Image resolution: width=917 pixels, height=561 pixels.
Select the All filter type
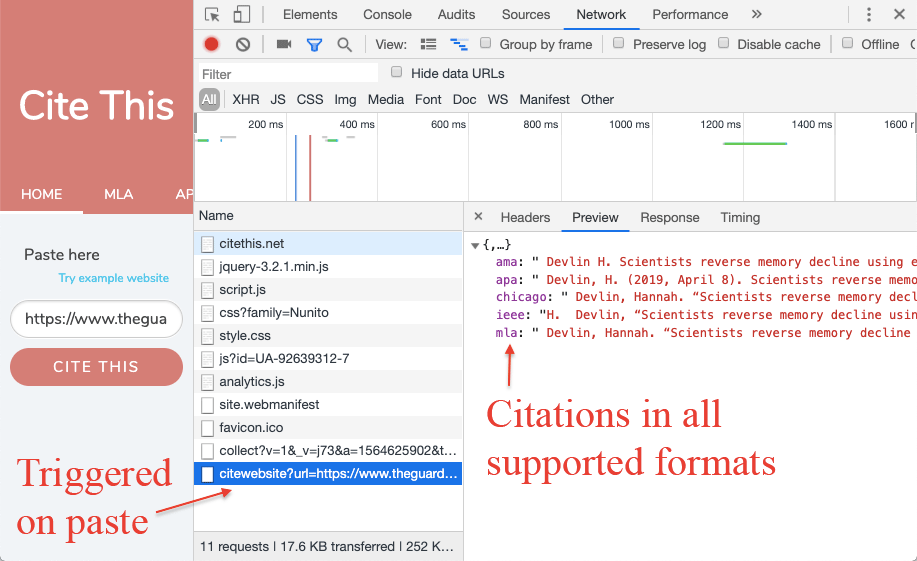click(x=209, y=99)
